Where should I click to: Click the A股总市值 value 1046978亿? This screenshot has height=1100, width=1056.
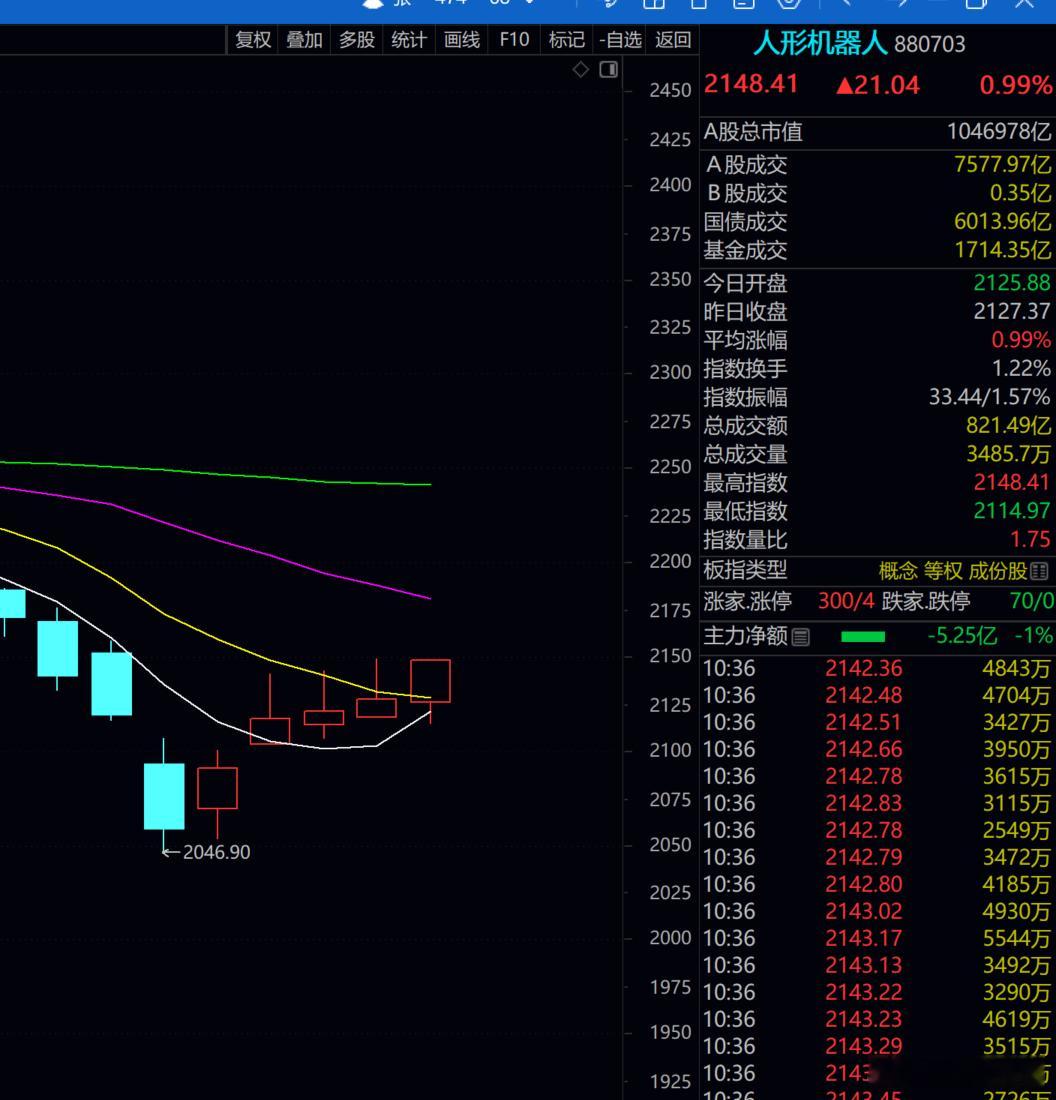tap(999, 131)
